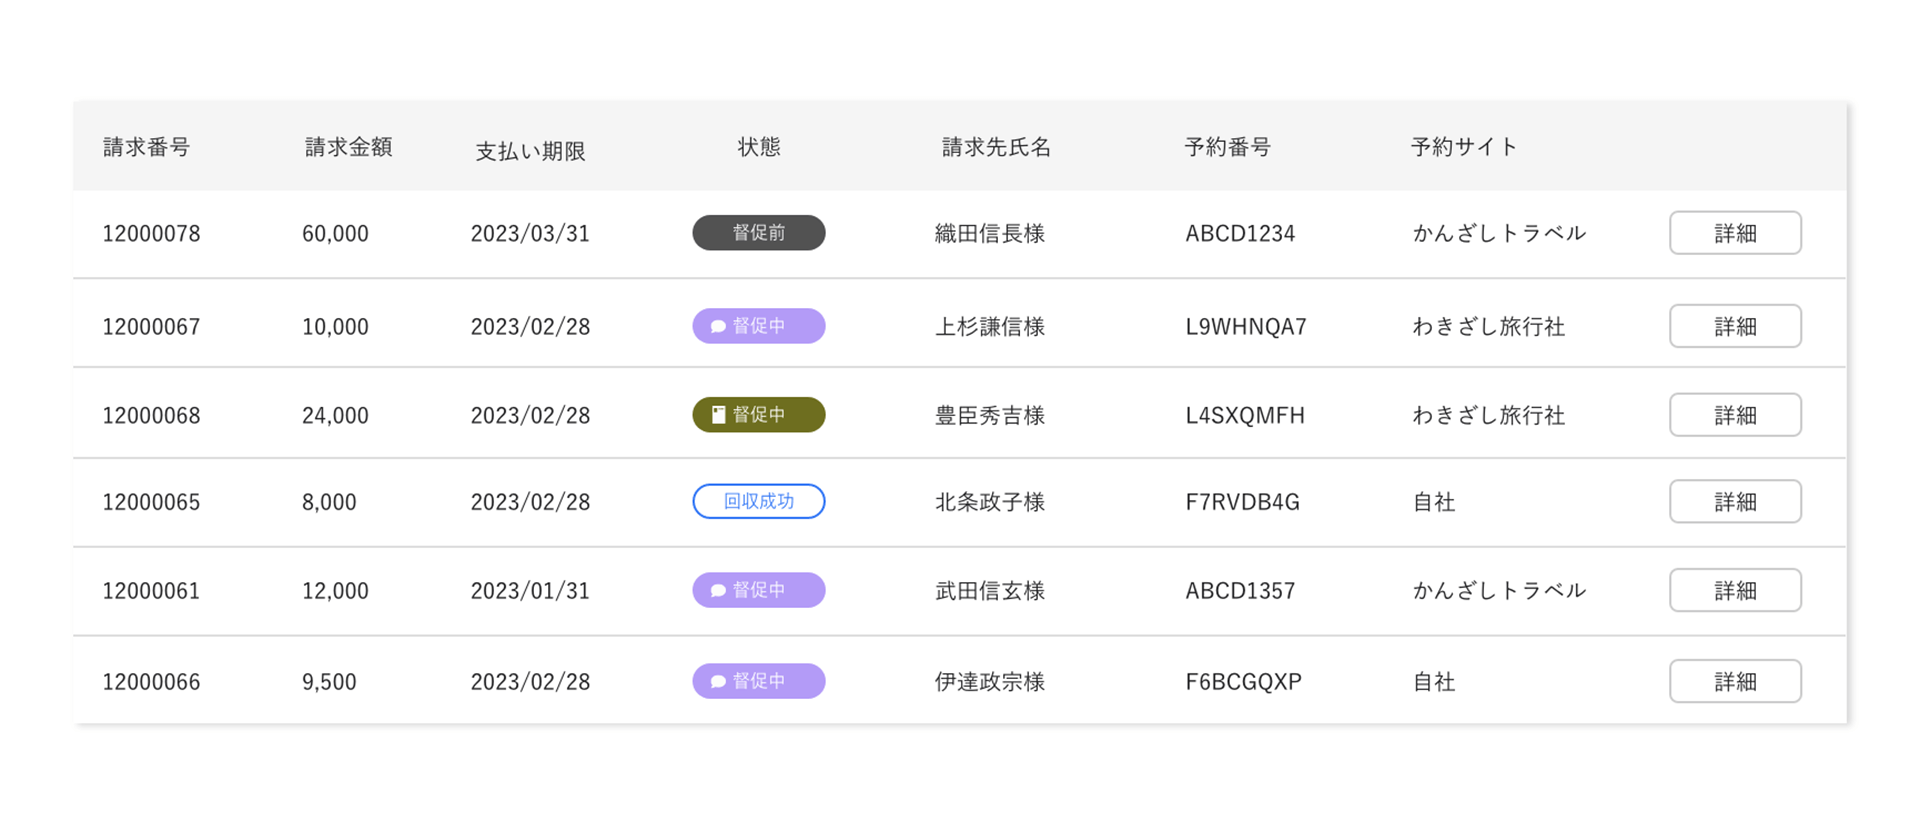
Task: Click the 状態 column header
Action: pos(759,147)
